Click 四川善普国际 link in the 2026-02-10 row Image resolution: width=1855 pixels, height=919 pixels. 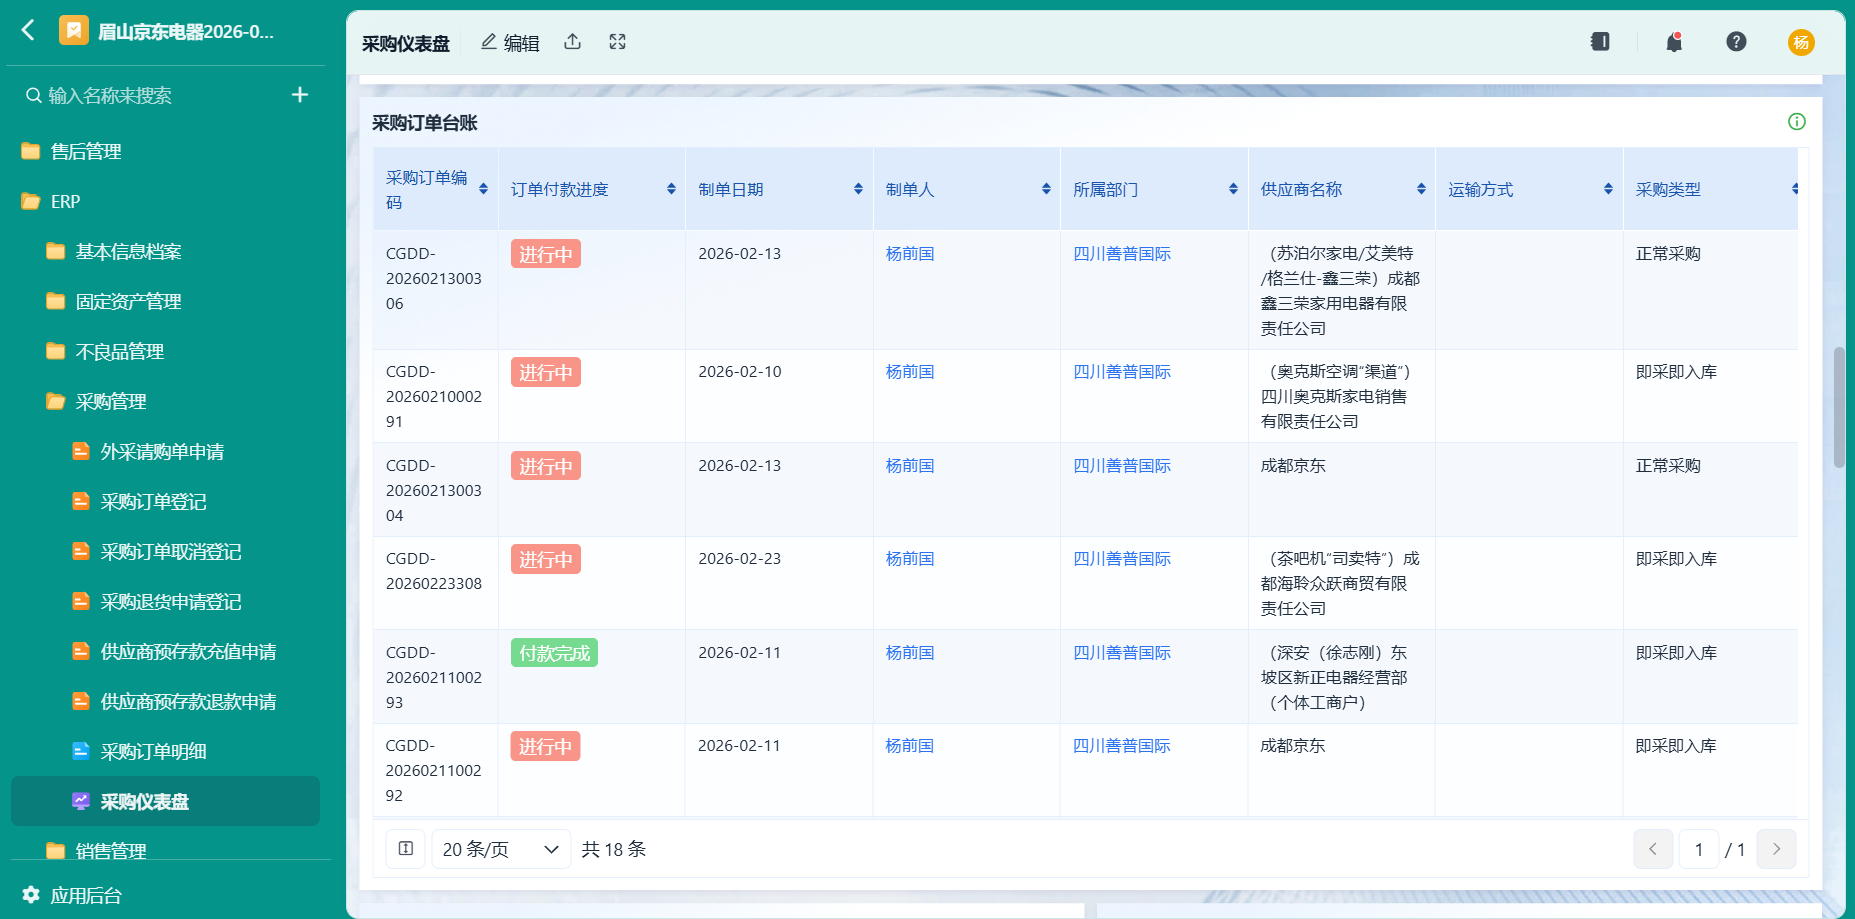click(1122, 372)
